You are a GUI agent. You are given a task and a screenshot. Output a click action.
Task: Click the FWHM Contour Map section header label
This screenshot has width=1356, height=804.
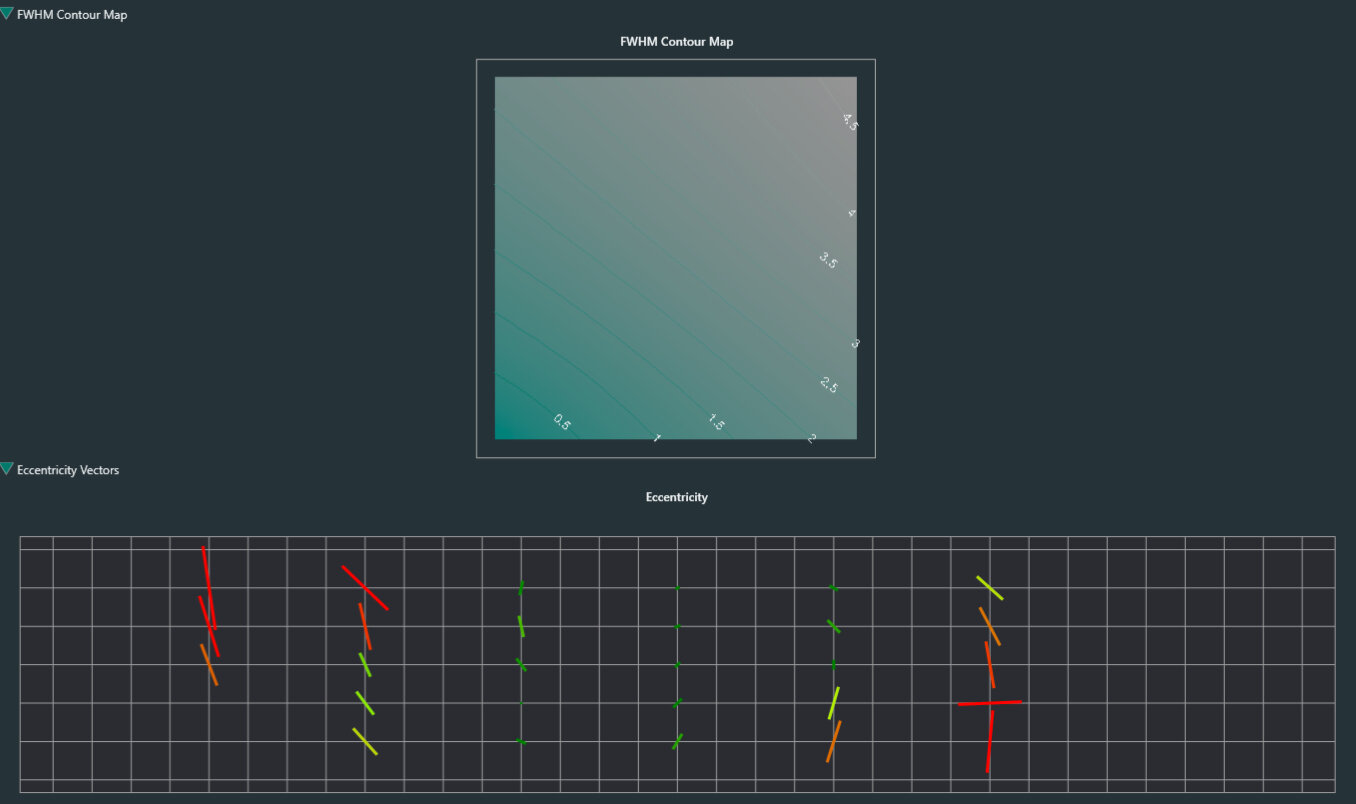pyautogui.click(x=72, y=15)
